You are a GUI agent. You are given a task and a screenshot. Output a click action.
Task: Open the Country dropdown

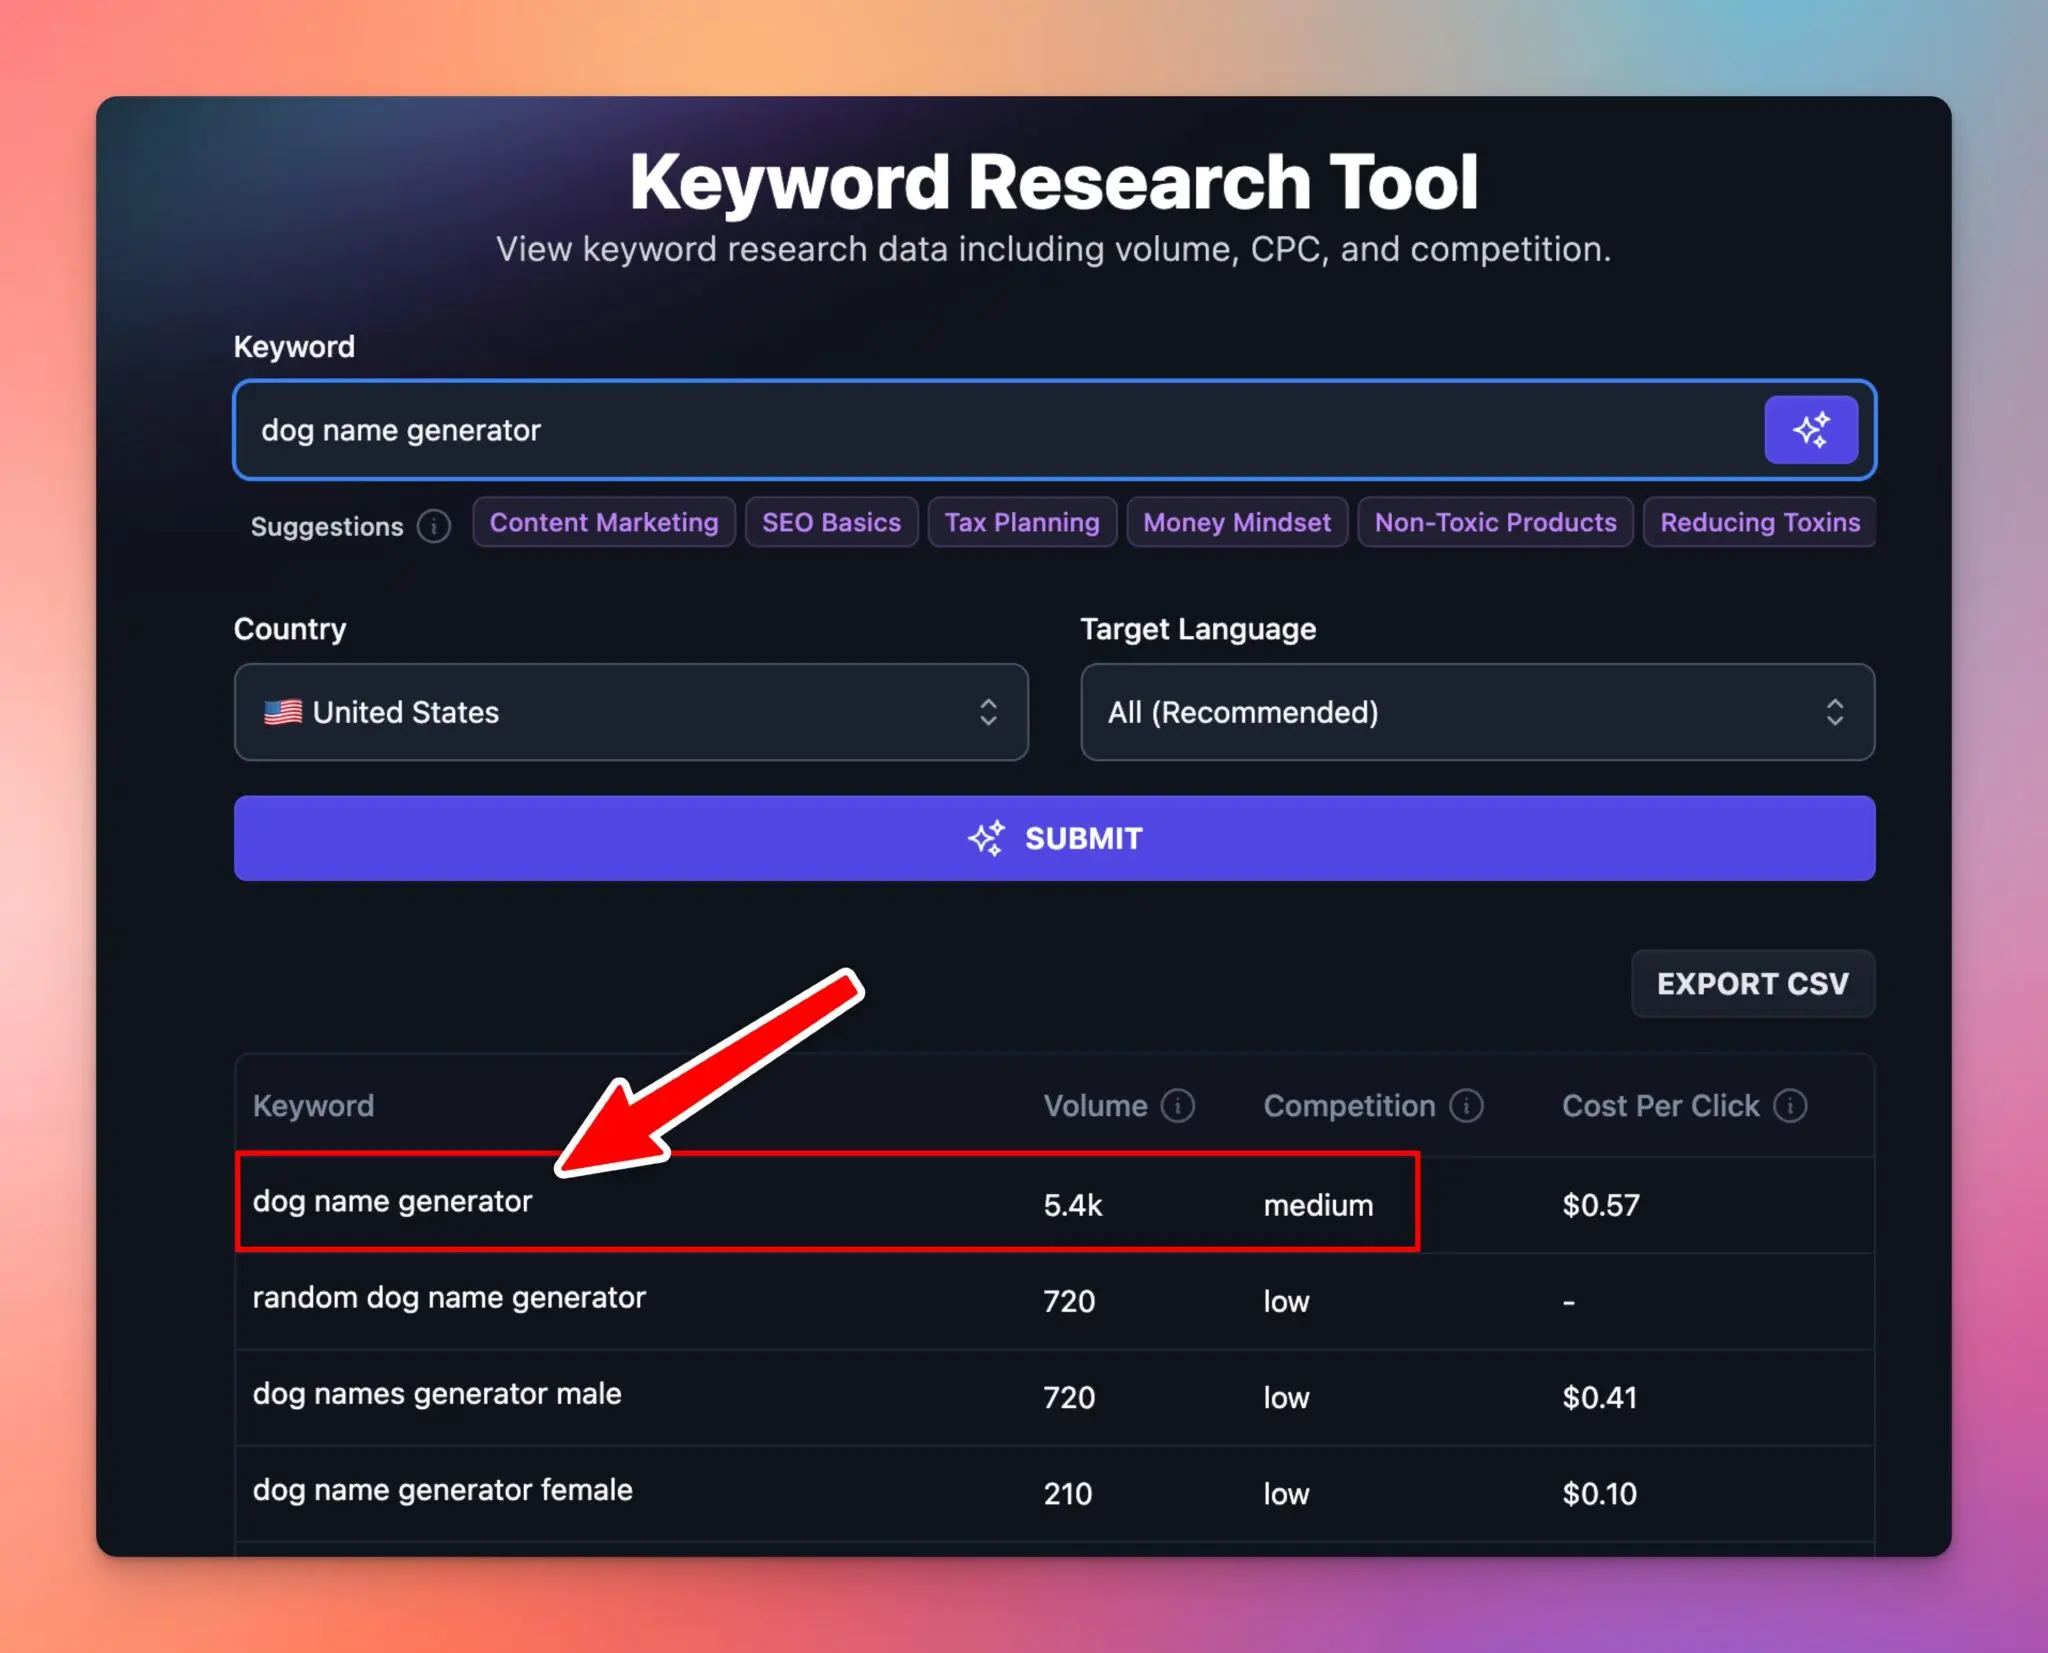[630, 712]
